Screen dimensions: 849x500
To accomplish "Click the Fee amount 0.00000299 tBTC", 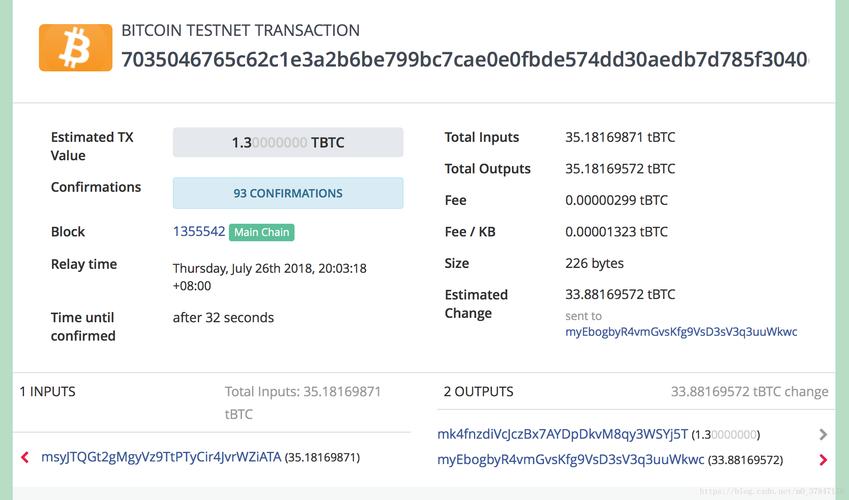I will (616, 200).
